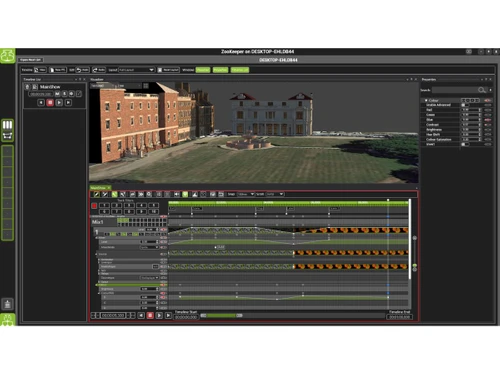
Task: Click the Brightness value field in track list
Action: (x=148, y=289)
